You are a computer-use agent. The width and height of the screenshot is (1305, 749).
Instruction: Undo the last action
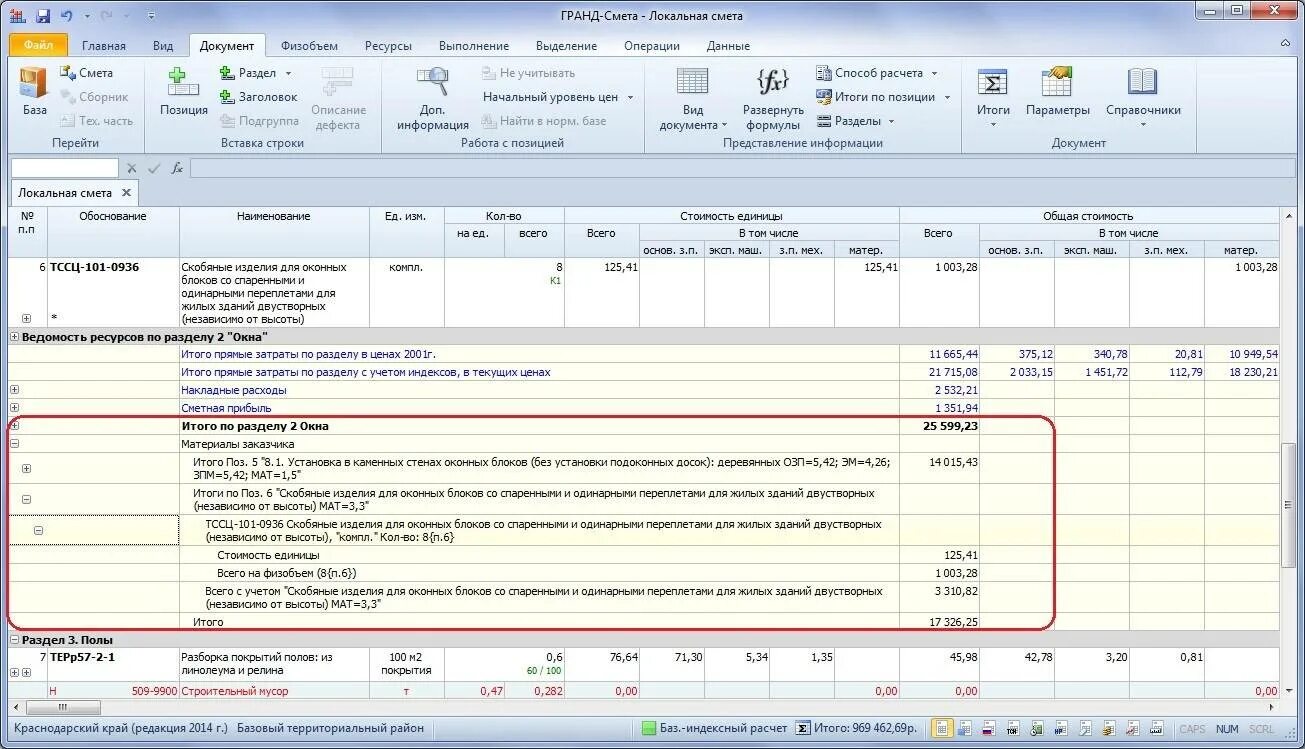pos(67,16)
